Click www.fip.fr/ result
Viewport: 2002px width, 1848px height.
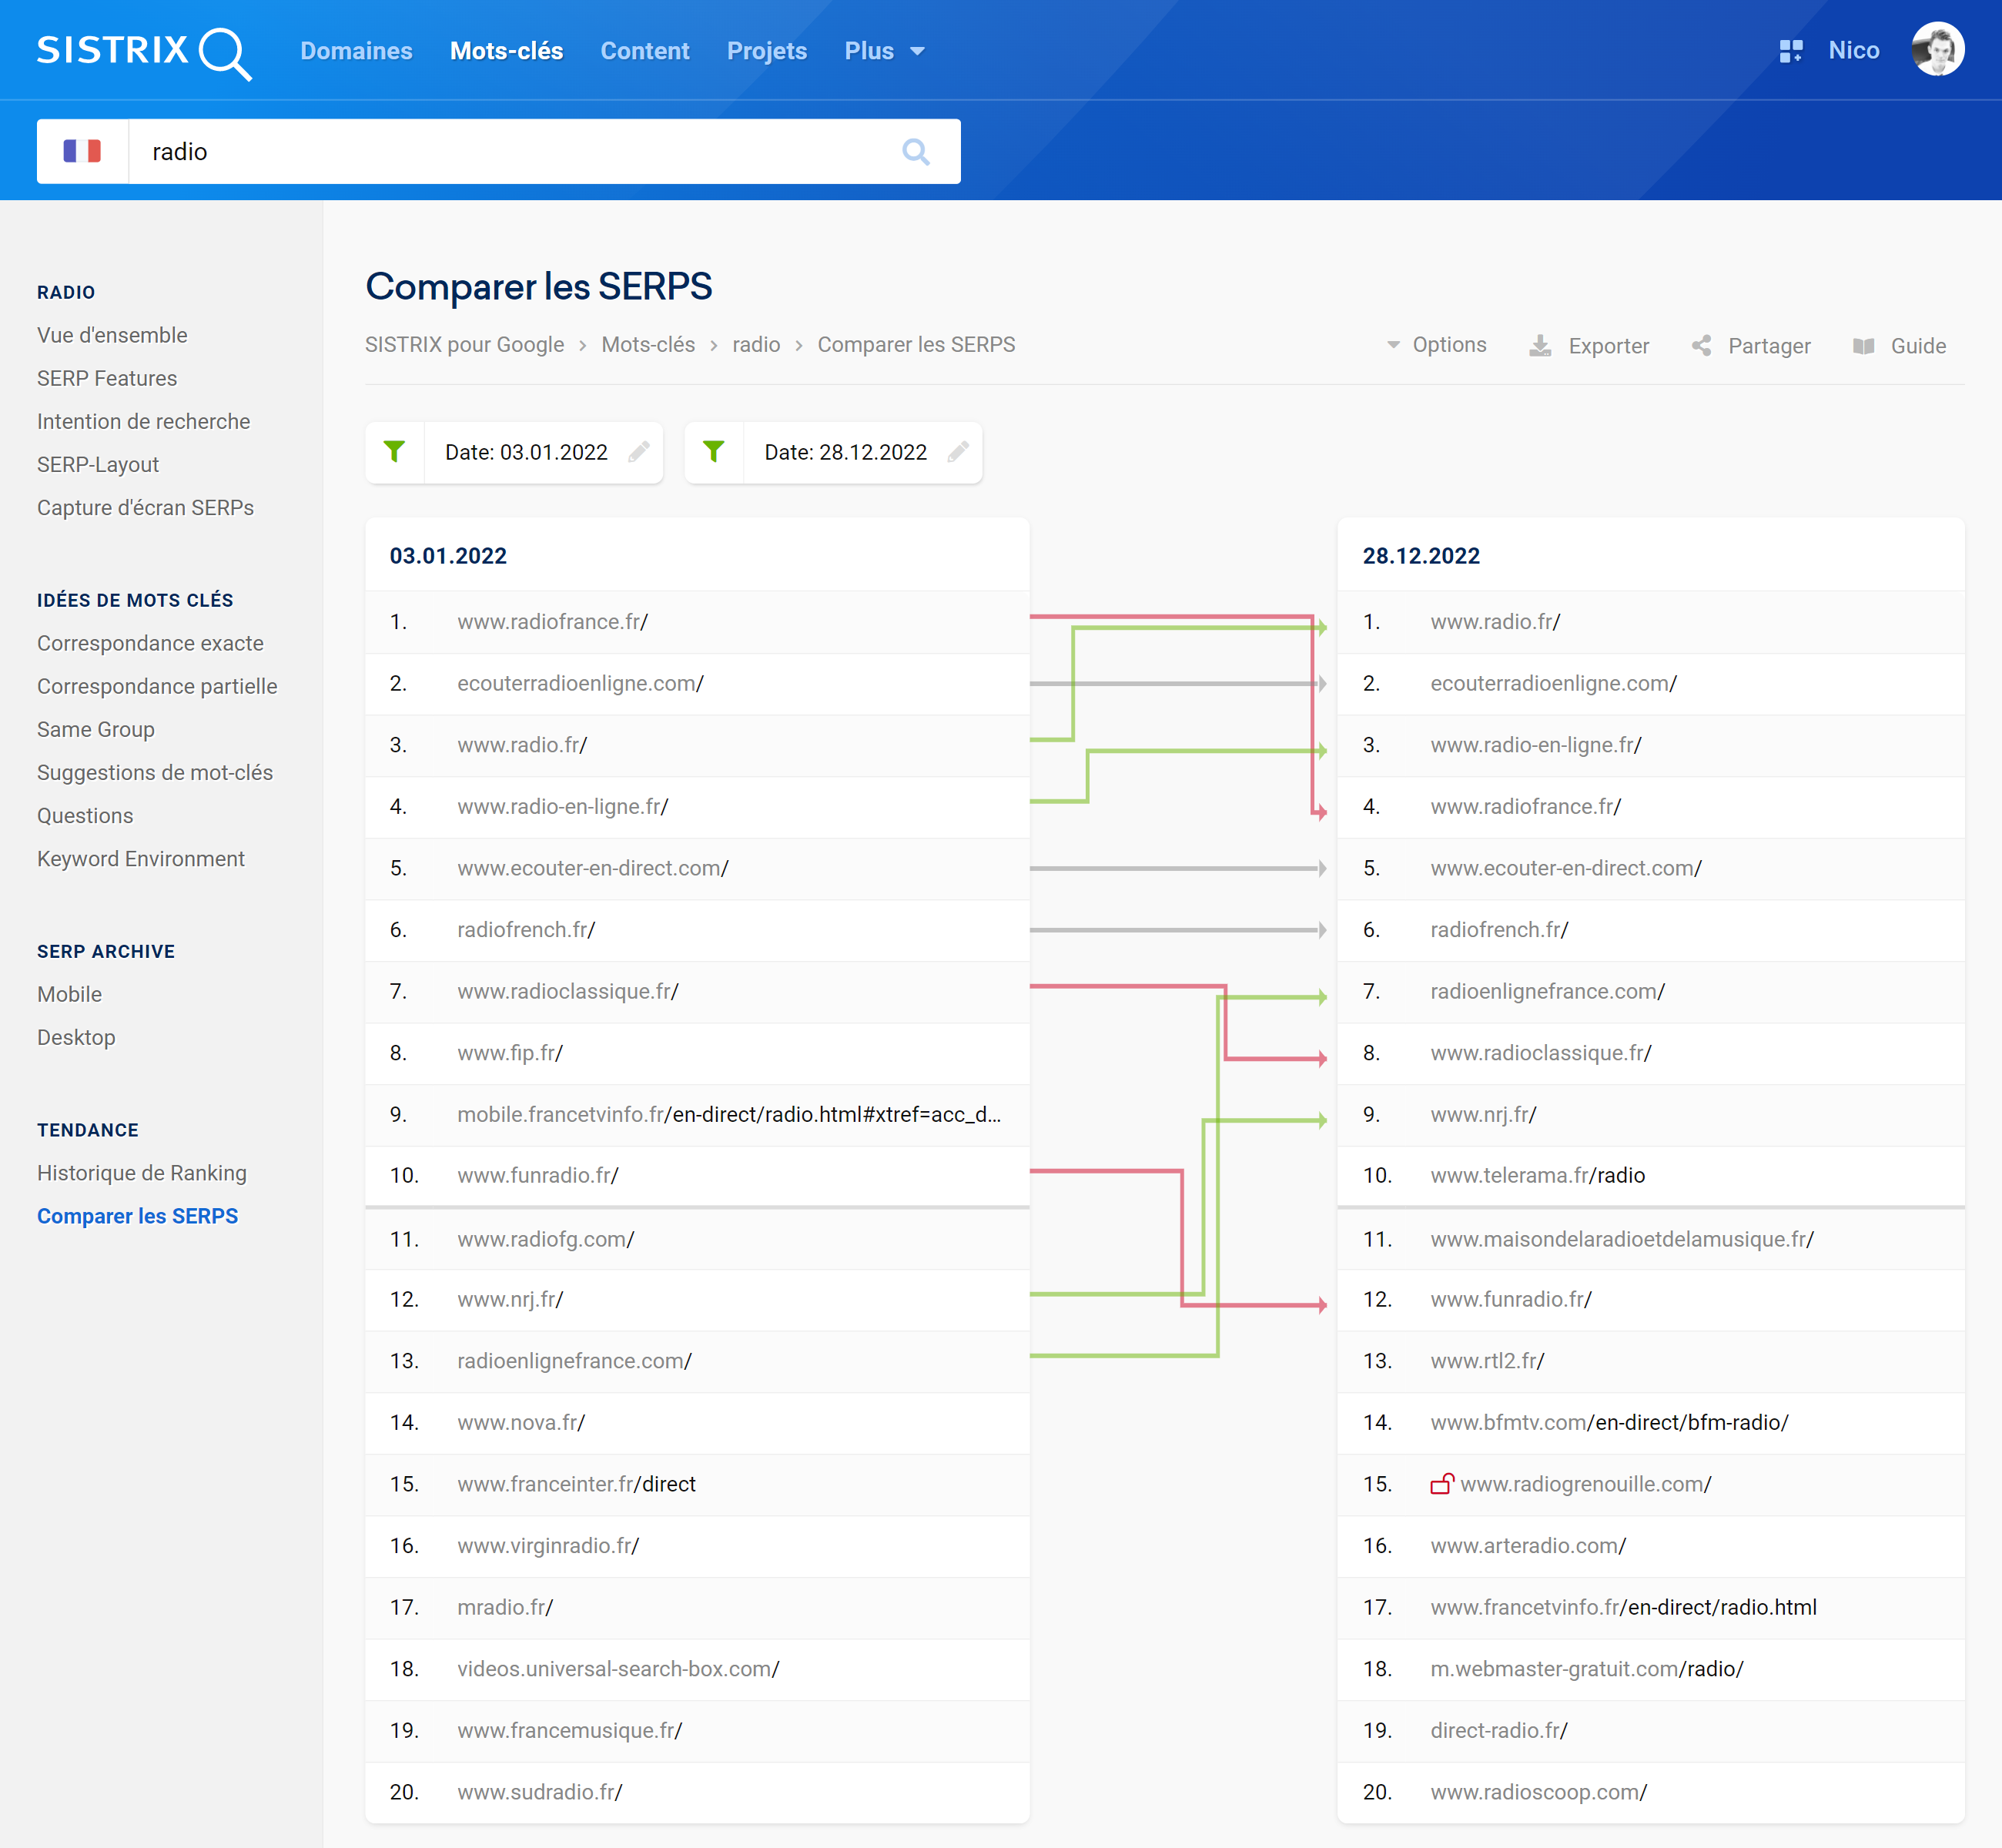[x=510, y=1053]
